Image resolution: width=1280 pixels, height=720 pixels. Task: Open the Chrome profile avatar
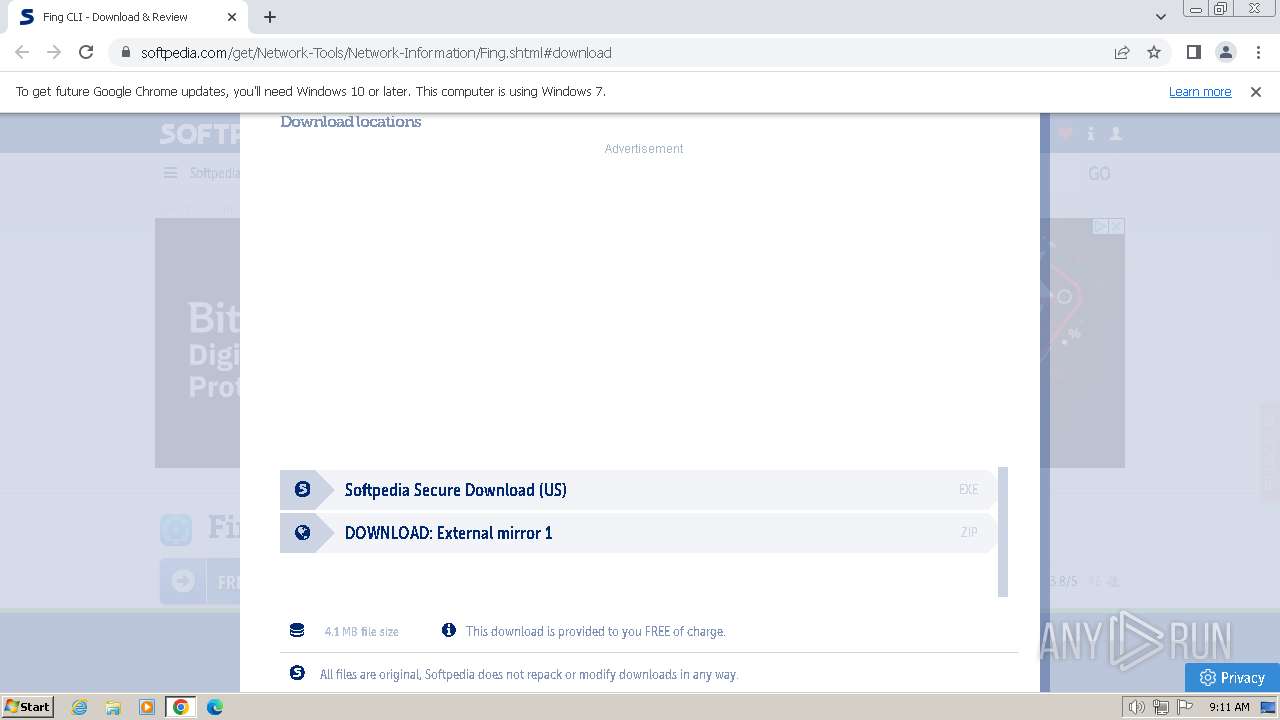click(1225, 52)
